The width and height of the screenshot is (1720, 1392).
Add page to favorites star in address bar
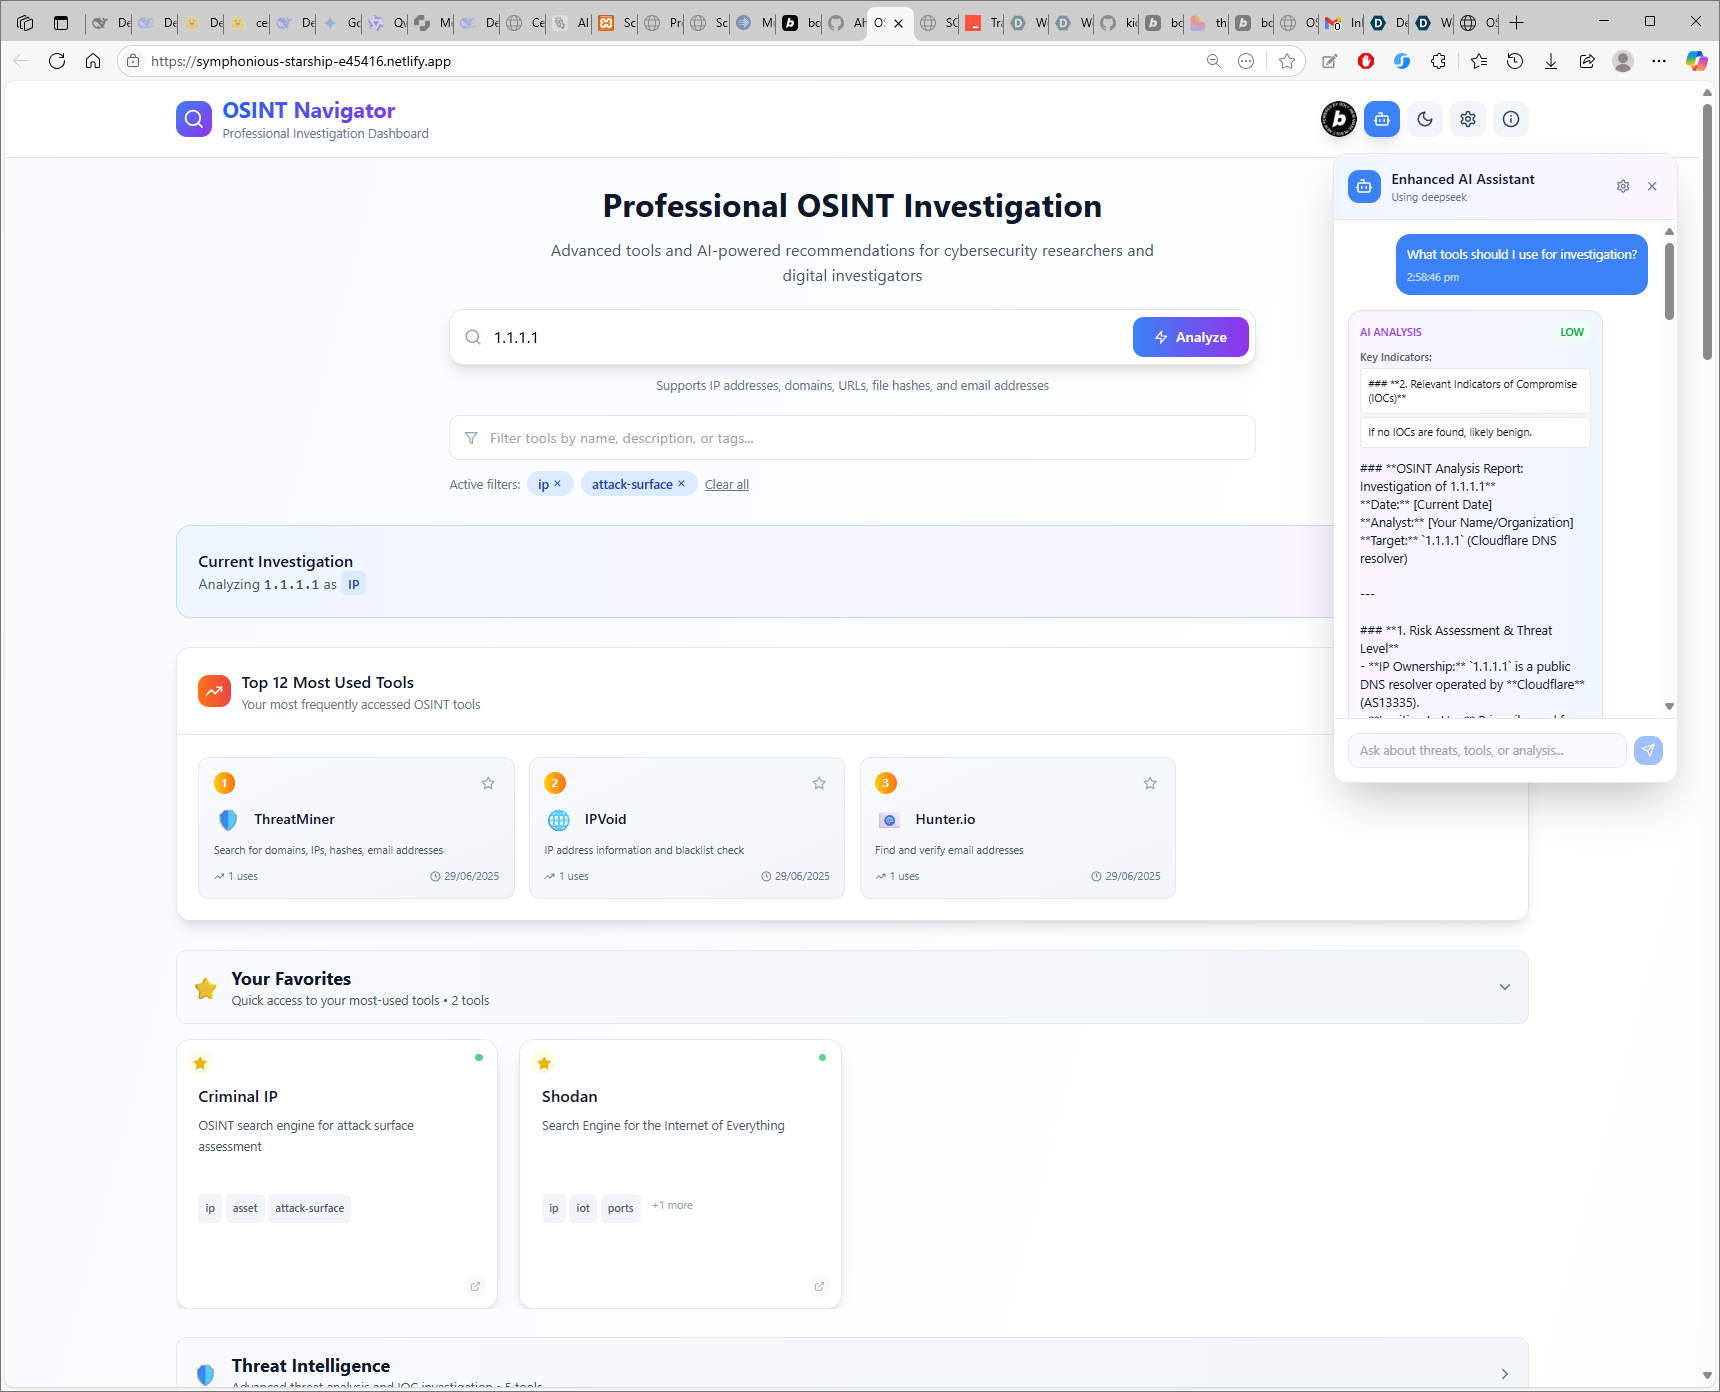tap(1287, 61)
